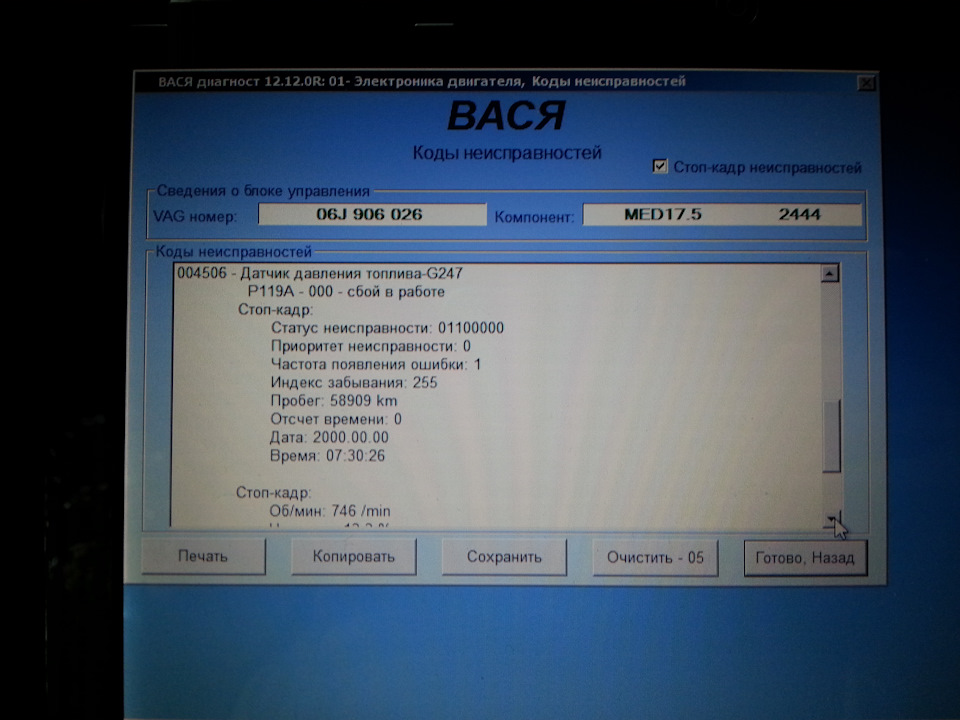This screenshot has height=720, width=960.
Task: Click the Пробег: 58909 km line
Action: point(333,401)
